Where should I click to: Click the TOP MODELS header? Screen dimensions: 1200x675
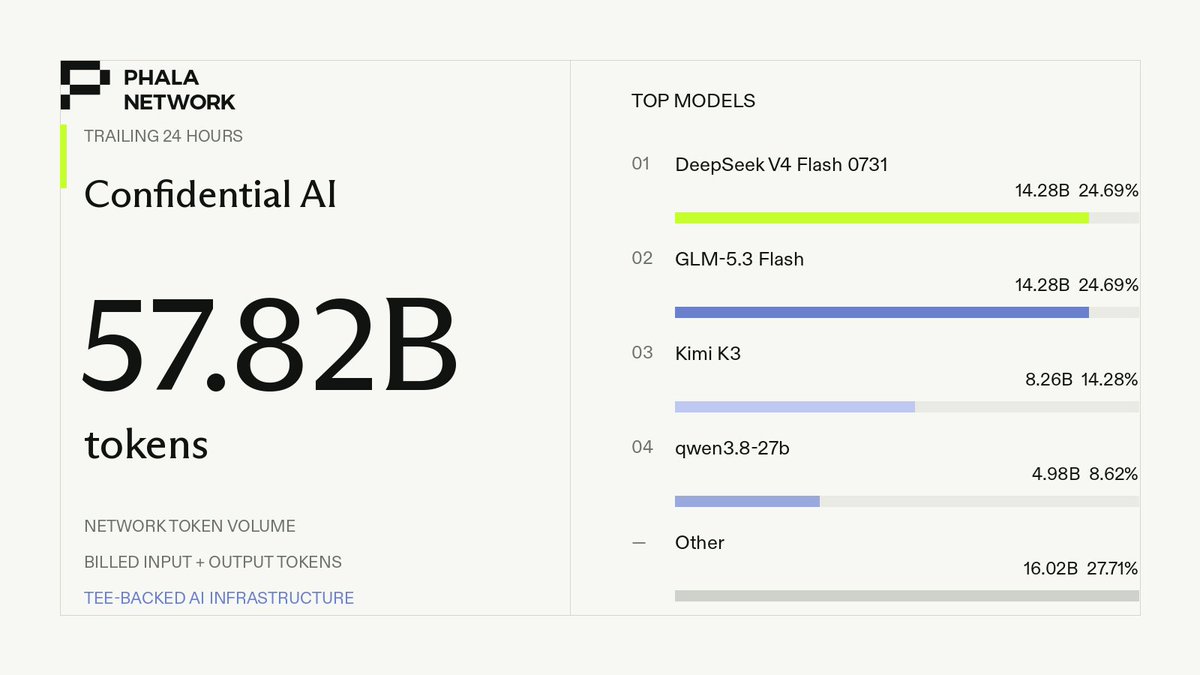pos(693,101)
